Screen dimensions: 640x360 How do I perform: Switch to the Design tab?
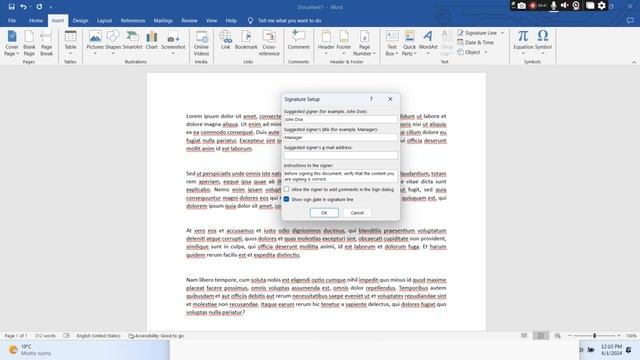click(80, 20)
